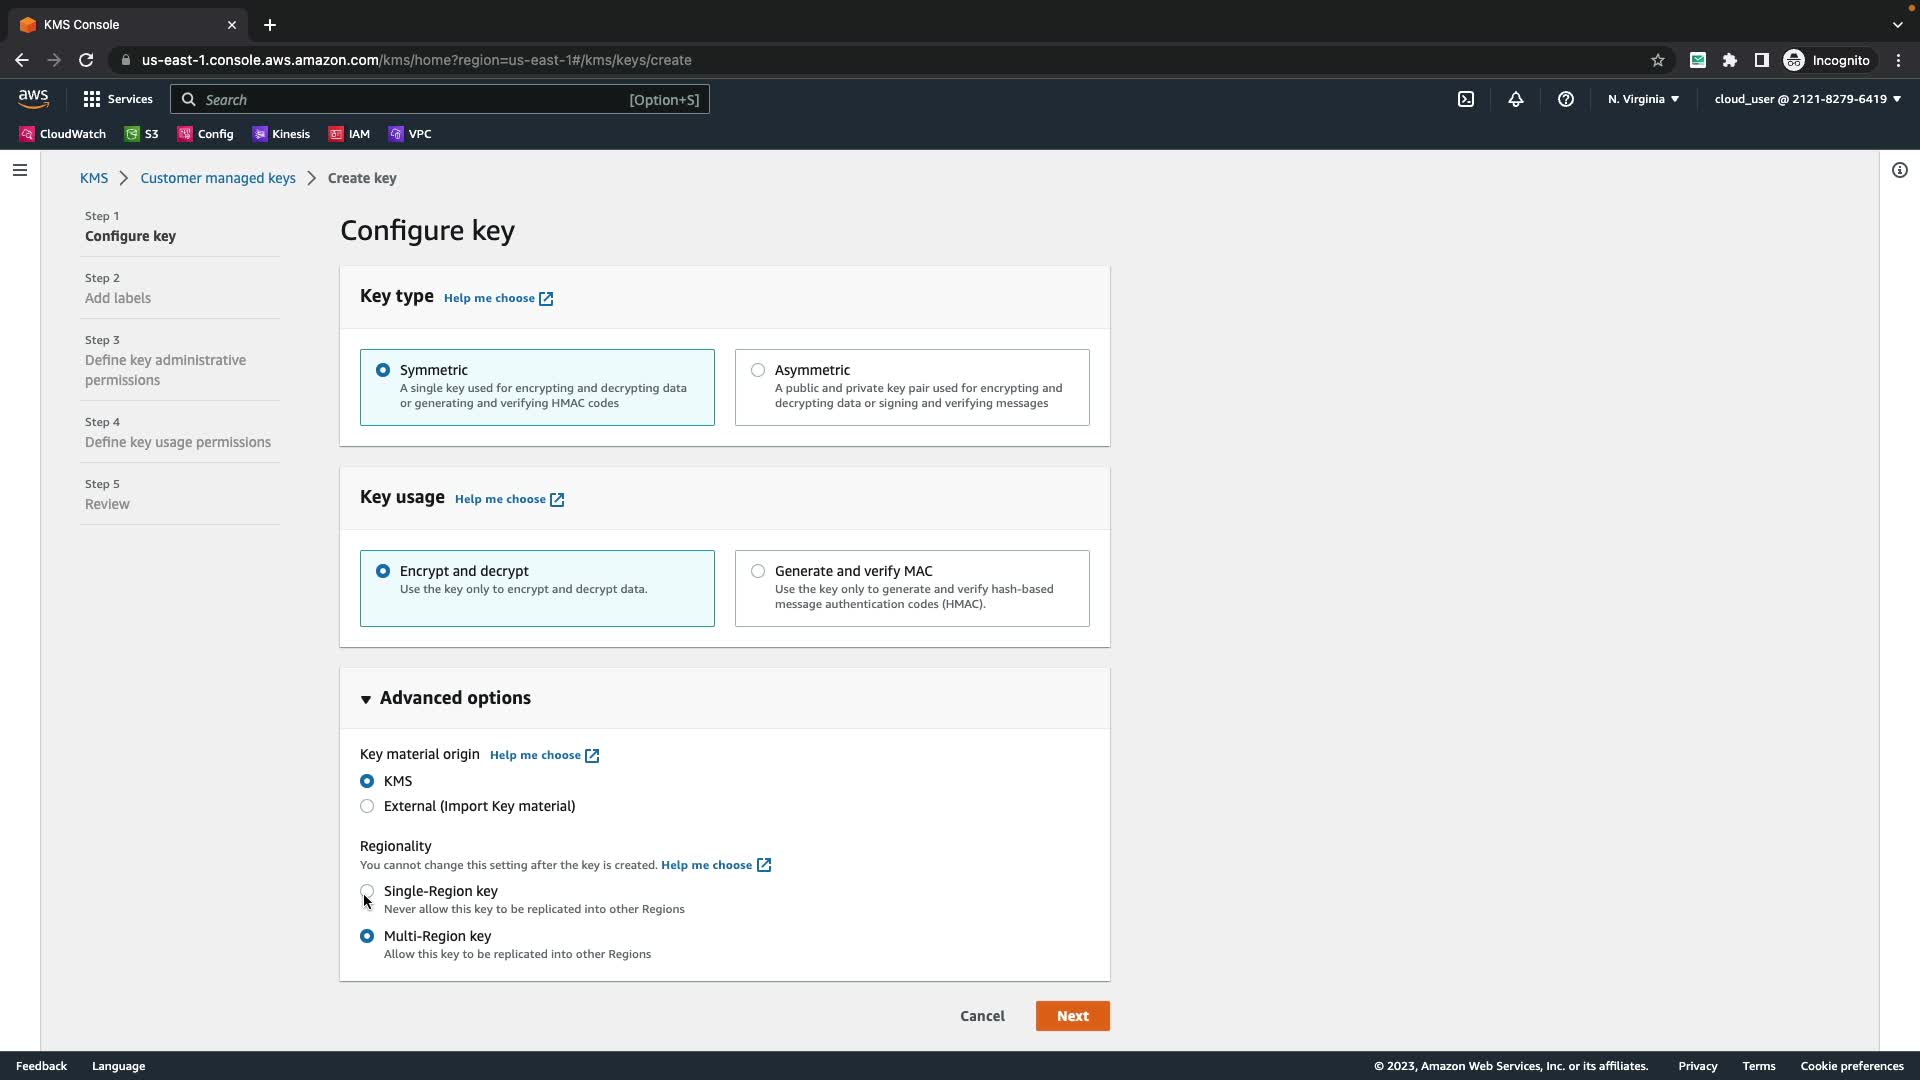Select the Asymmetric key type
1920x1080 pixels.
tap(758, 370)
